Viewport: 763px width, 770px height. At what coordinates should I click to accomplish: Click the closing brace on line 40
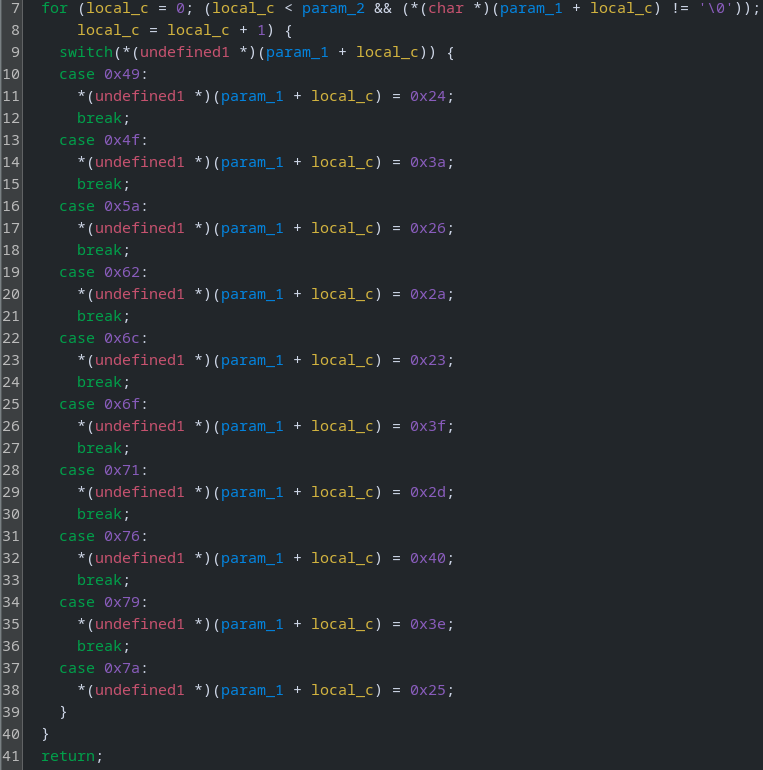pyautogui.click(x=45, y=734)
